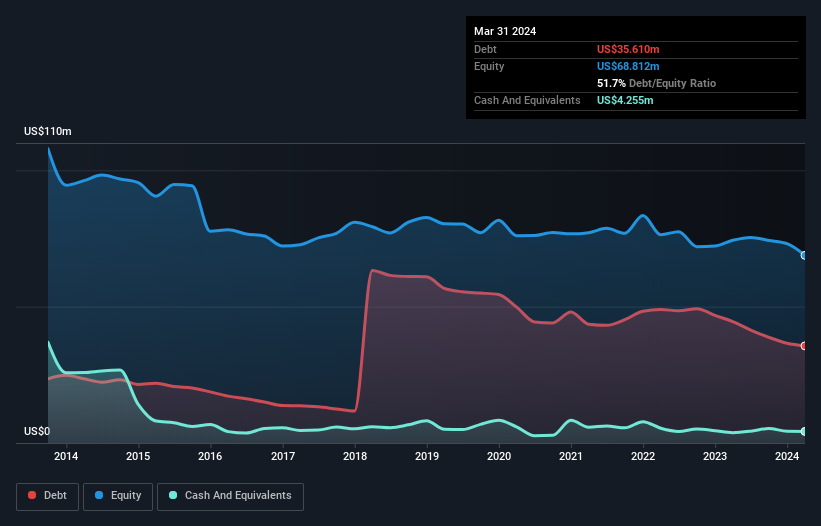Click the Equity row label in tooltip
This screenshot has height=526, width=821.
point(489,66)
